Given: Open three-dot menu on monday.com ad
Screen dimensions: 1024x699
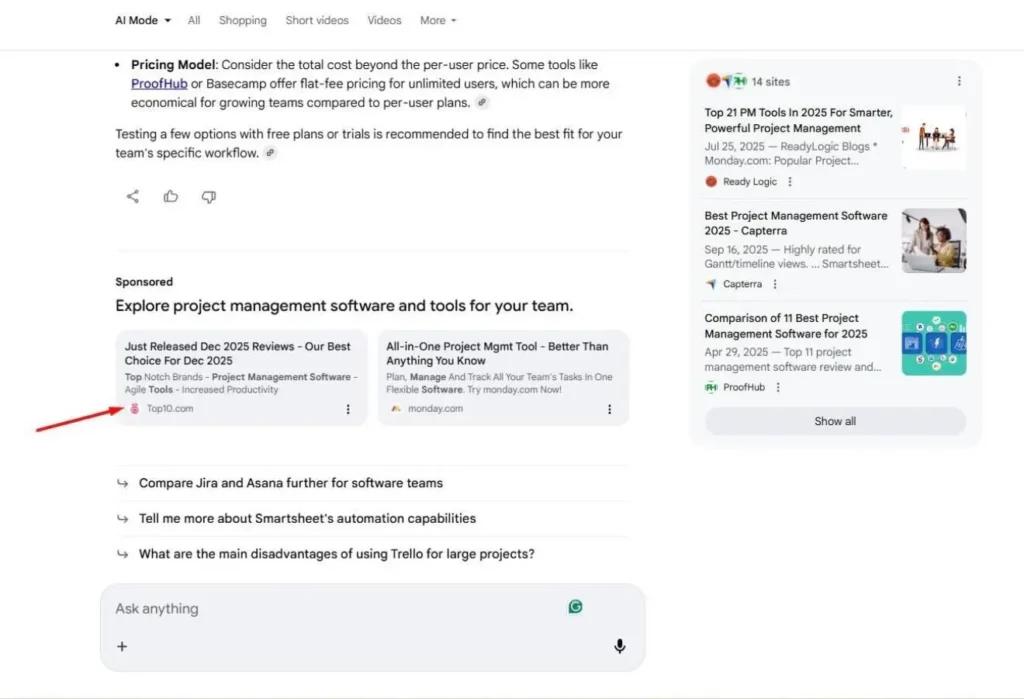Looking at the screenshot, I should coord(609,409).
